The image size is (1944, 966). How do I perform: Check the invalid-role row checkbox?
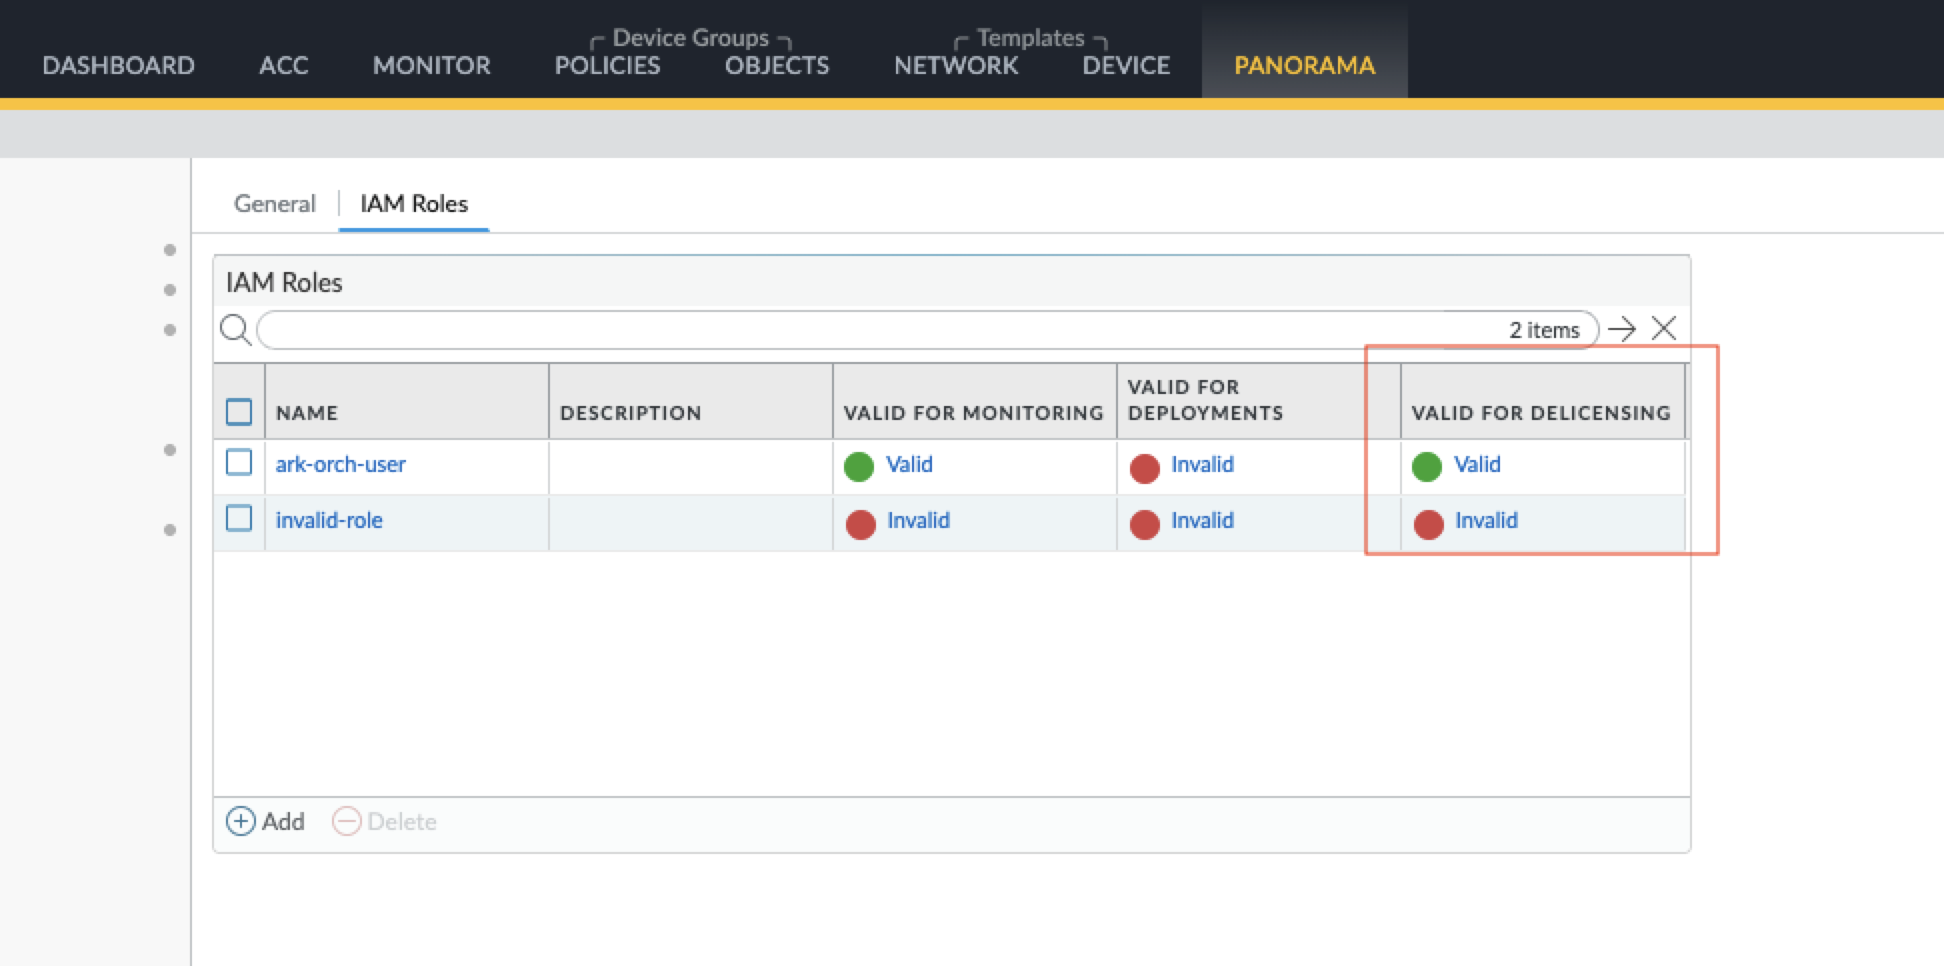tap(239, 518)
